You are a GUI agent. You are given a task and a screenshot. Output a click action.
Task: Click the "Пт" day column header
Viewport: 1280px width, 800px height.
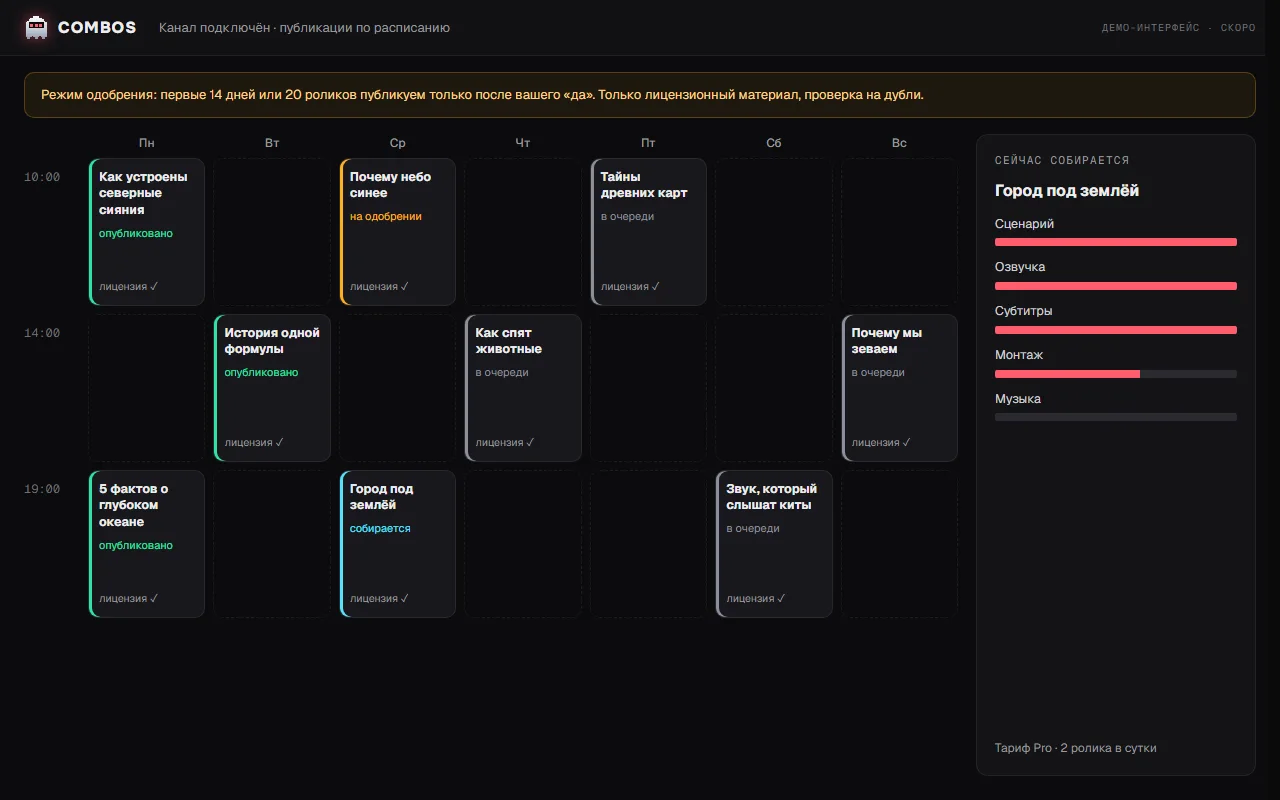pyautogui.click(x=649, y=143)
